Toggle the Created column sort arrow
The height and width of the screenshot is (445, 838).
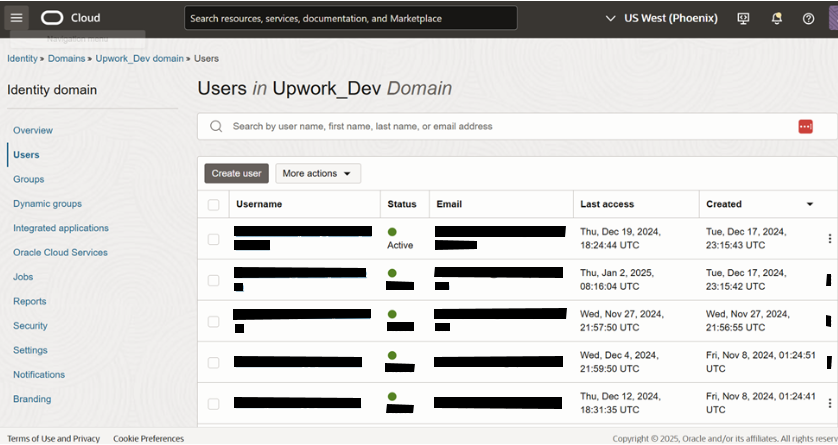click(810, 204)
